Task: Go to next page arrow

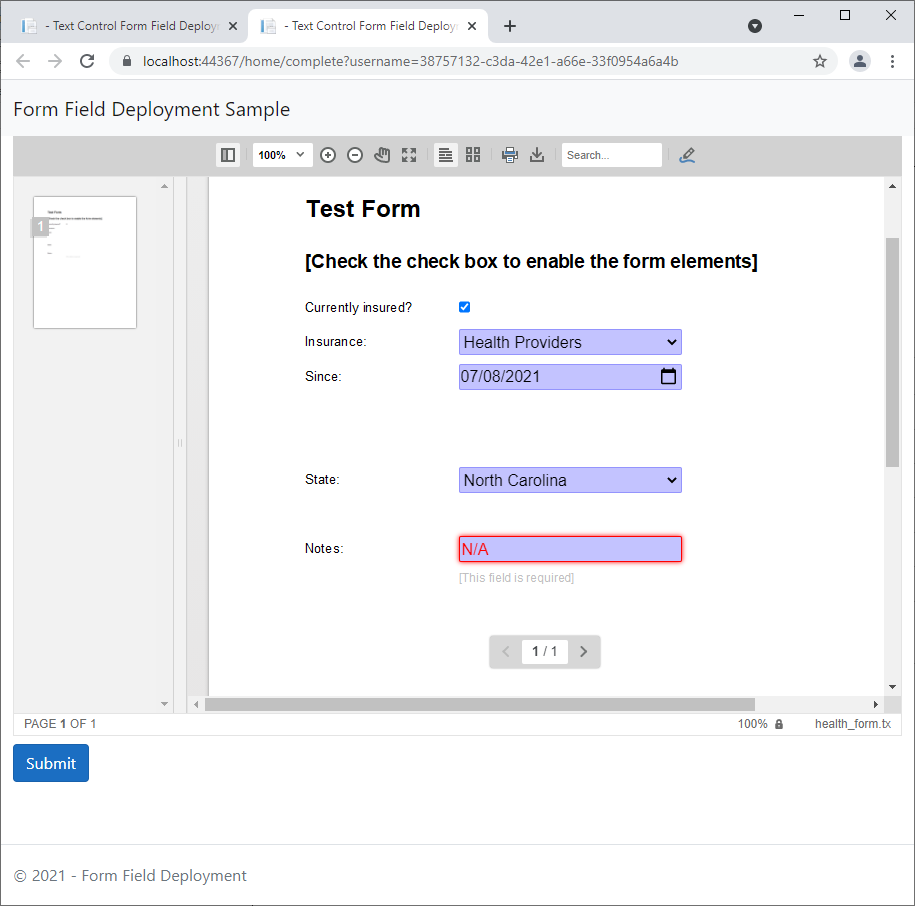Action: 584,652
